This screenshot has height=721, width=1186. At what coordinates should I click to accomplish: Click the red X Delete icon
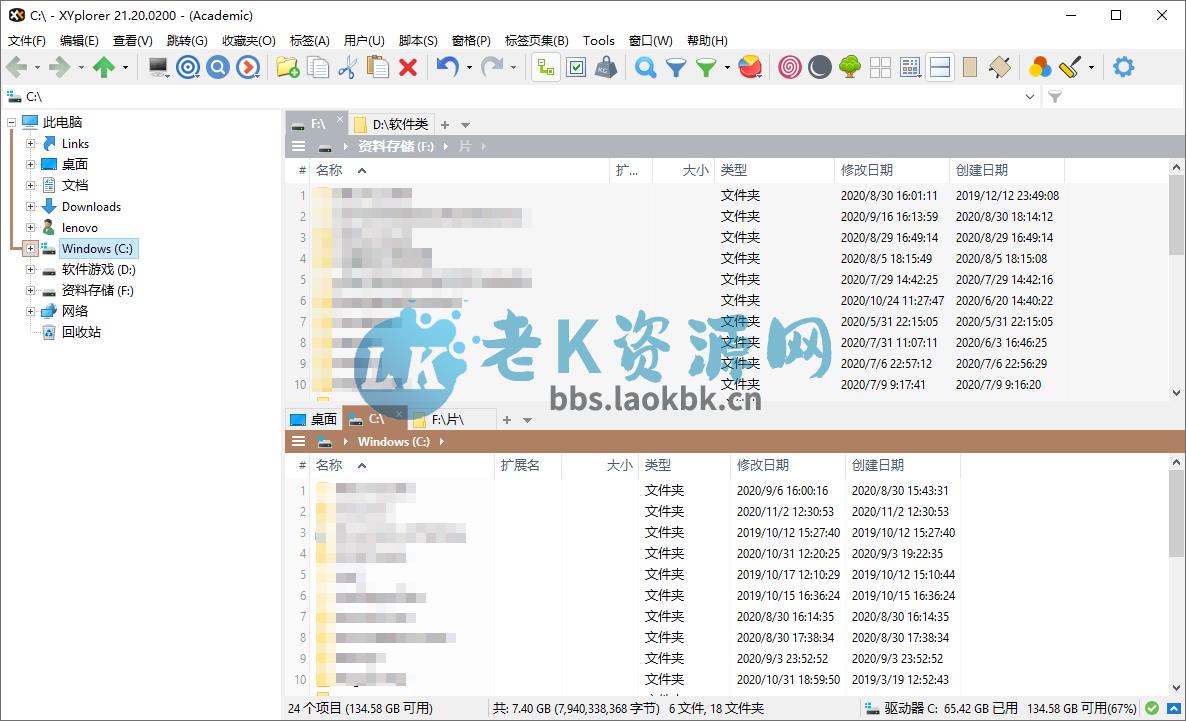(408, 67)
